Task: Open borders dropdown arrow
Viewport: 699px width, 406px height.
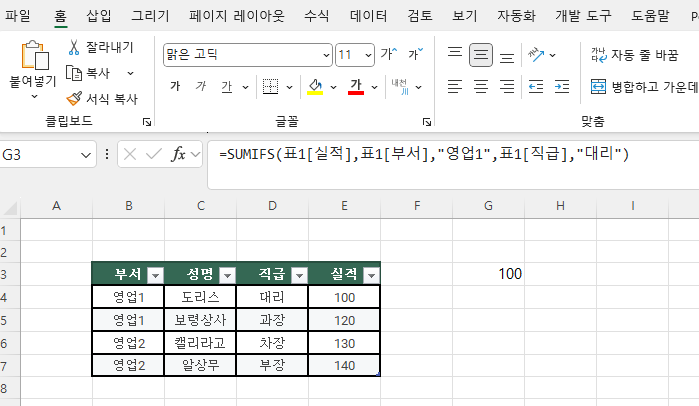Action: click(x=289, y=87)
